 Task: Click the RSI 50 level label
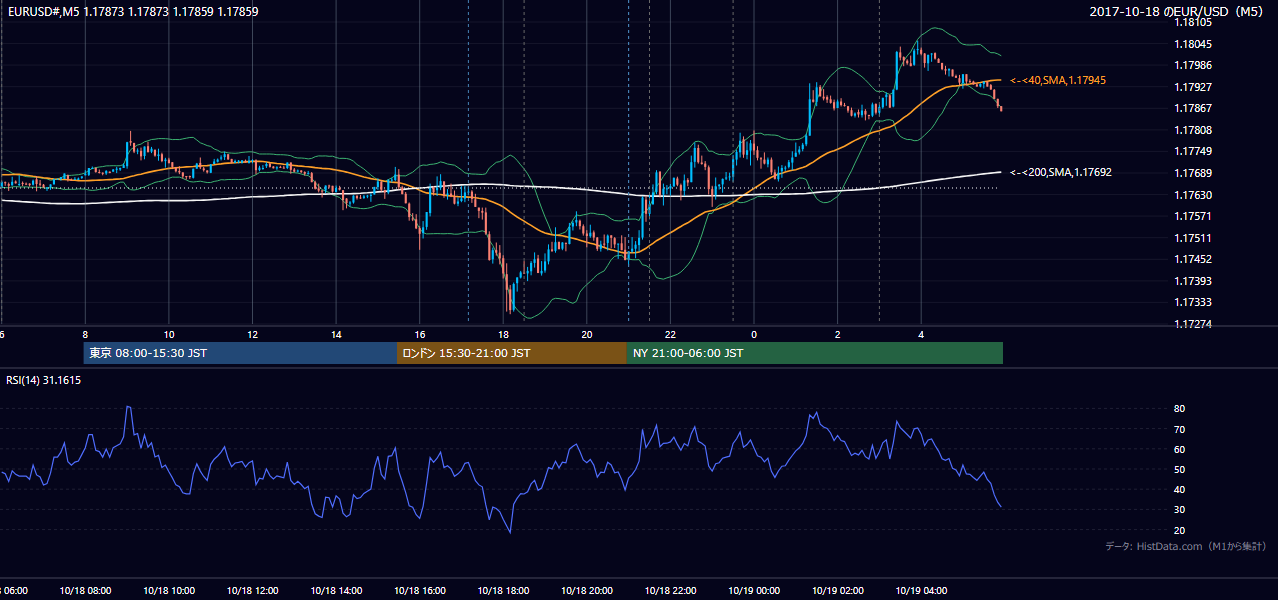tap(1180, 469)
